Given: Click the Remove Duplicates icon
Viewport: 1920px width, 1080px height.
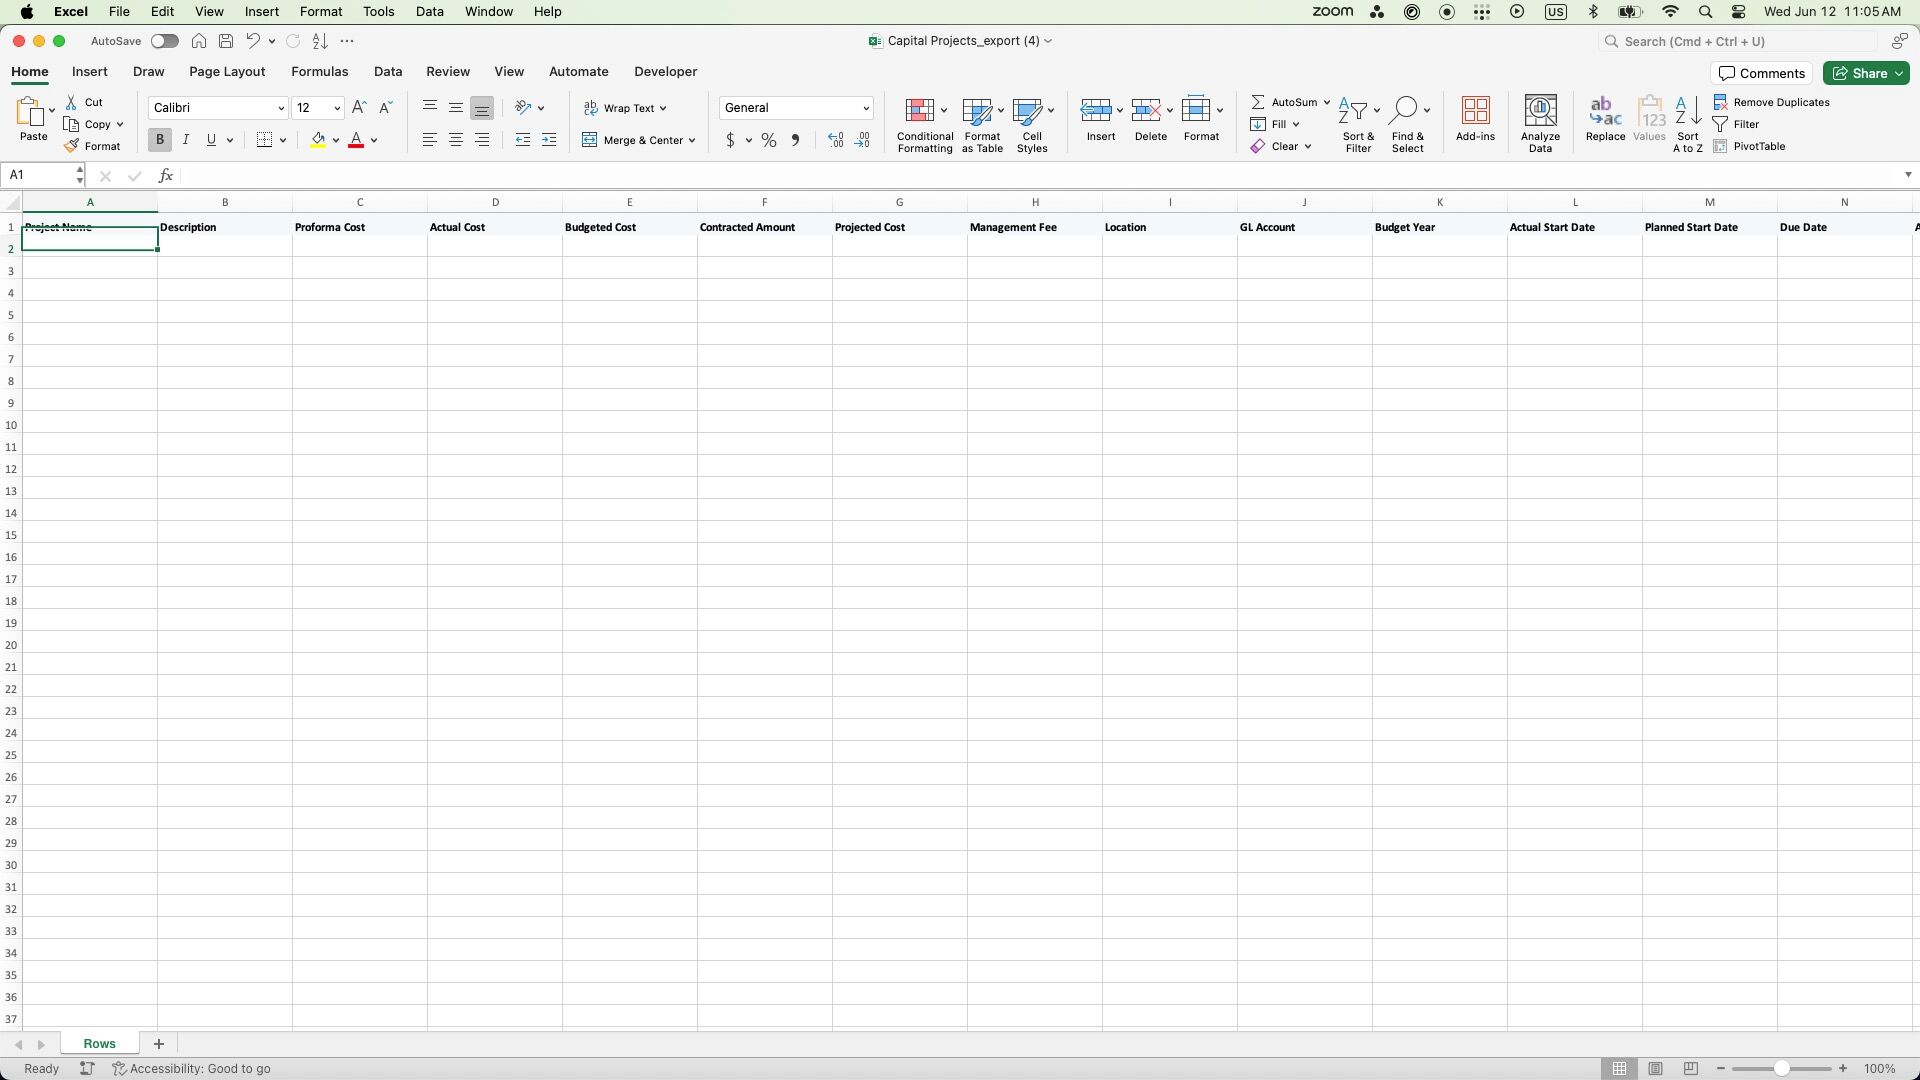Looking at the screenshot, I should [1720, 102].
